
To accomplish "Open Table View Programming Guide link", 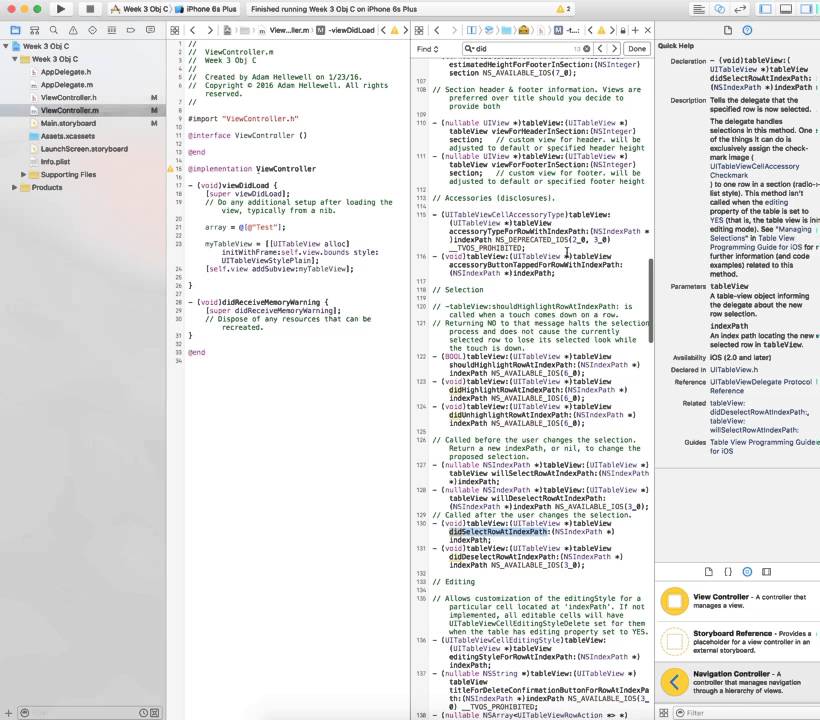I will coord(762,446).
